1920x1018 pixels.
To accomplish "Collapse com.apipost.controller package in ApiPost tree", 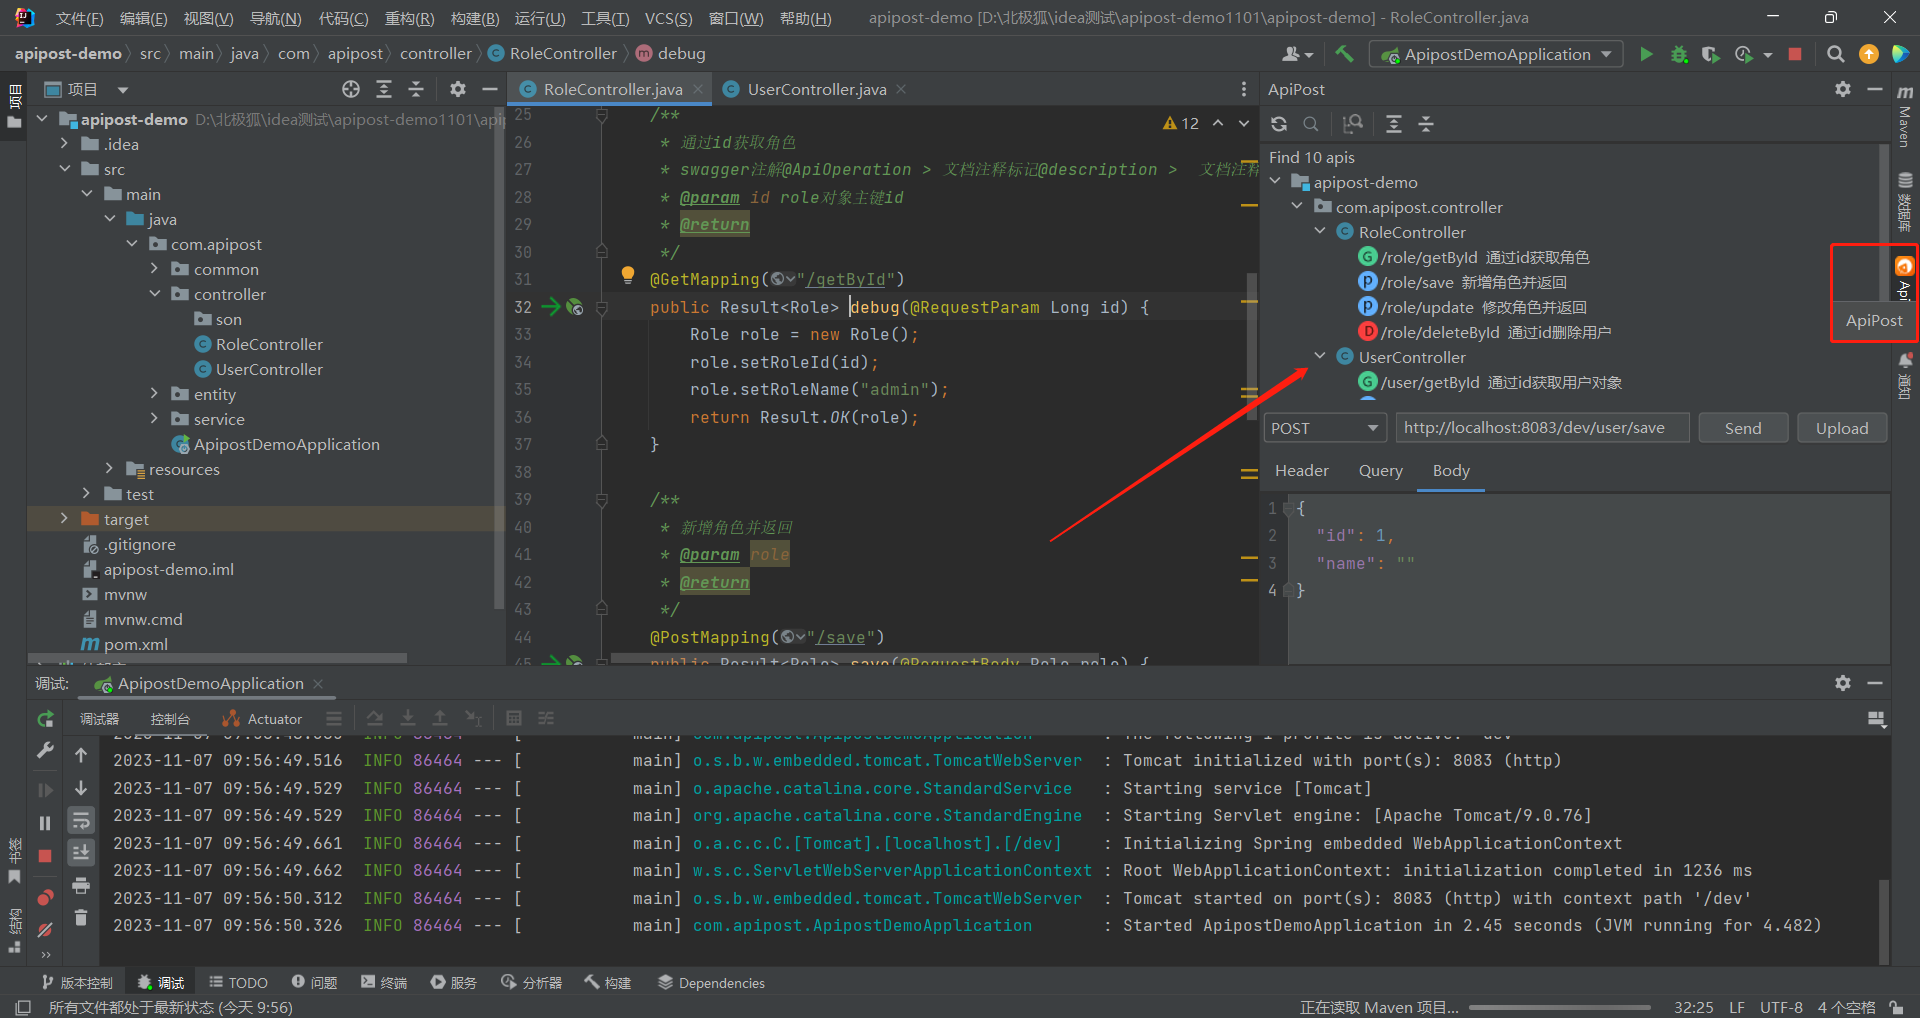I will 1297,206.
